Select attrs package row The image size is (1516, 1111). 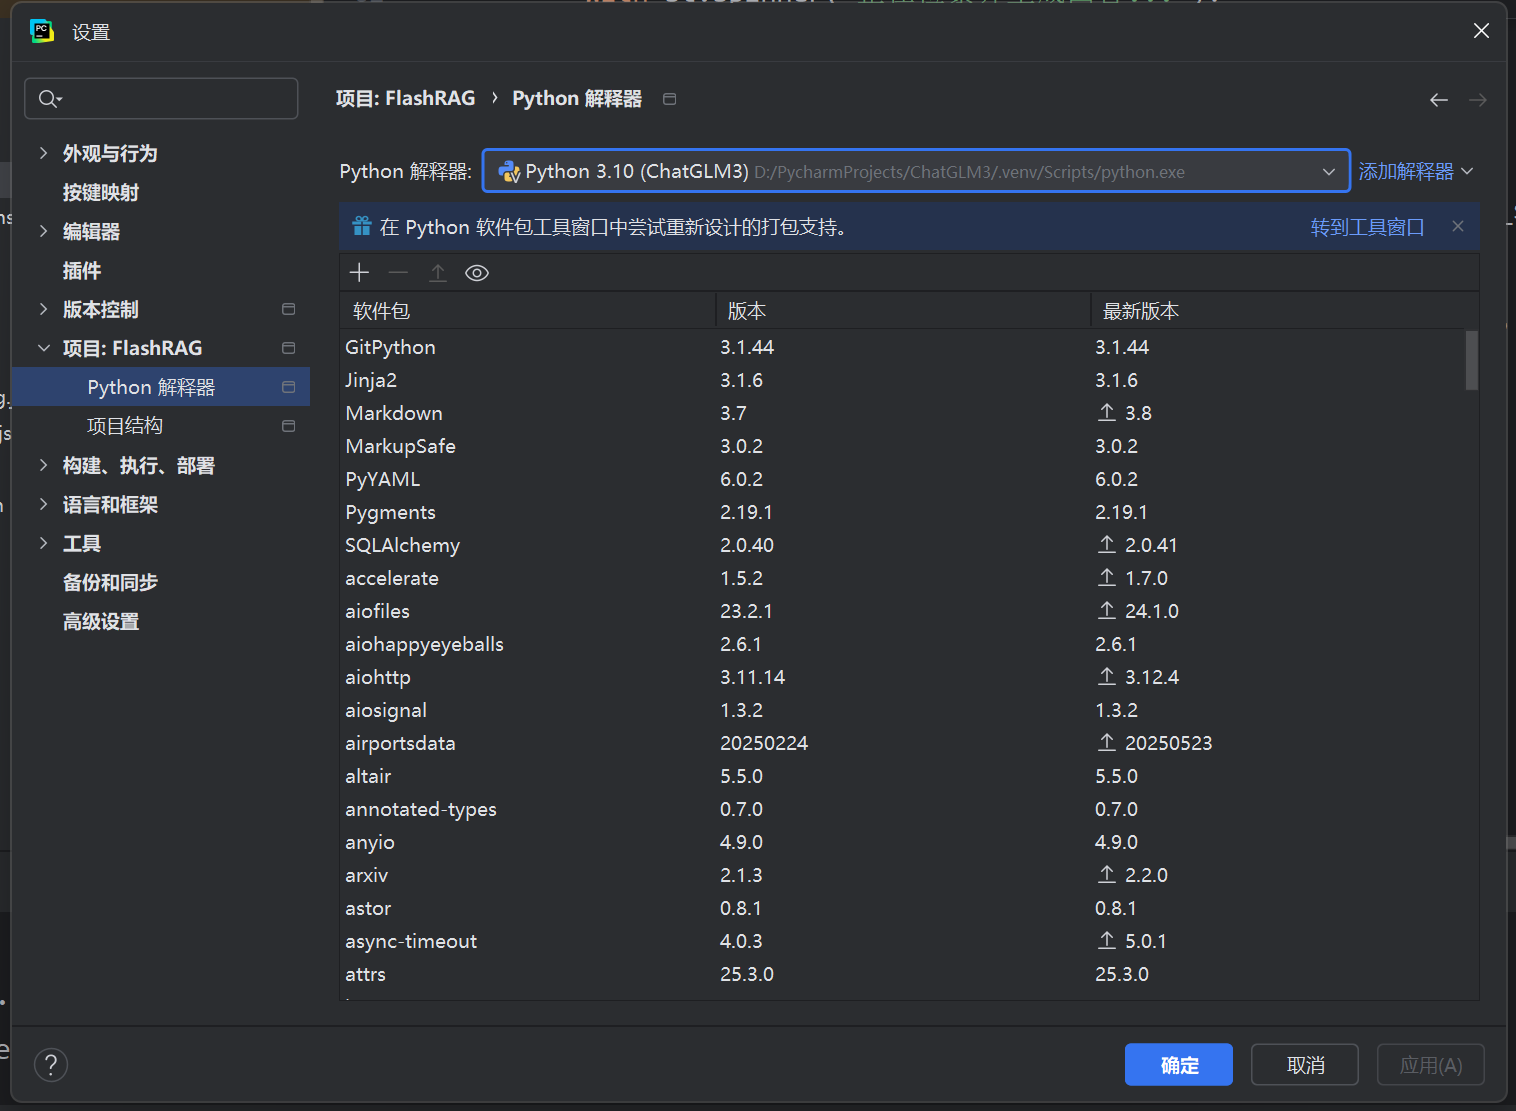pyautogui.click(x=903, y=974)
